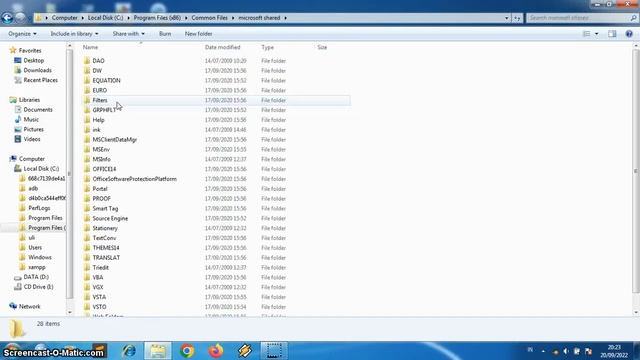Click into the Search box

click(582, 18)
